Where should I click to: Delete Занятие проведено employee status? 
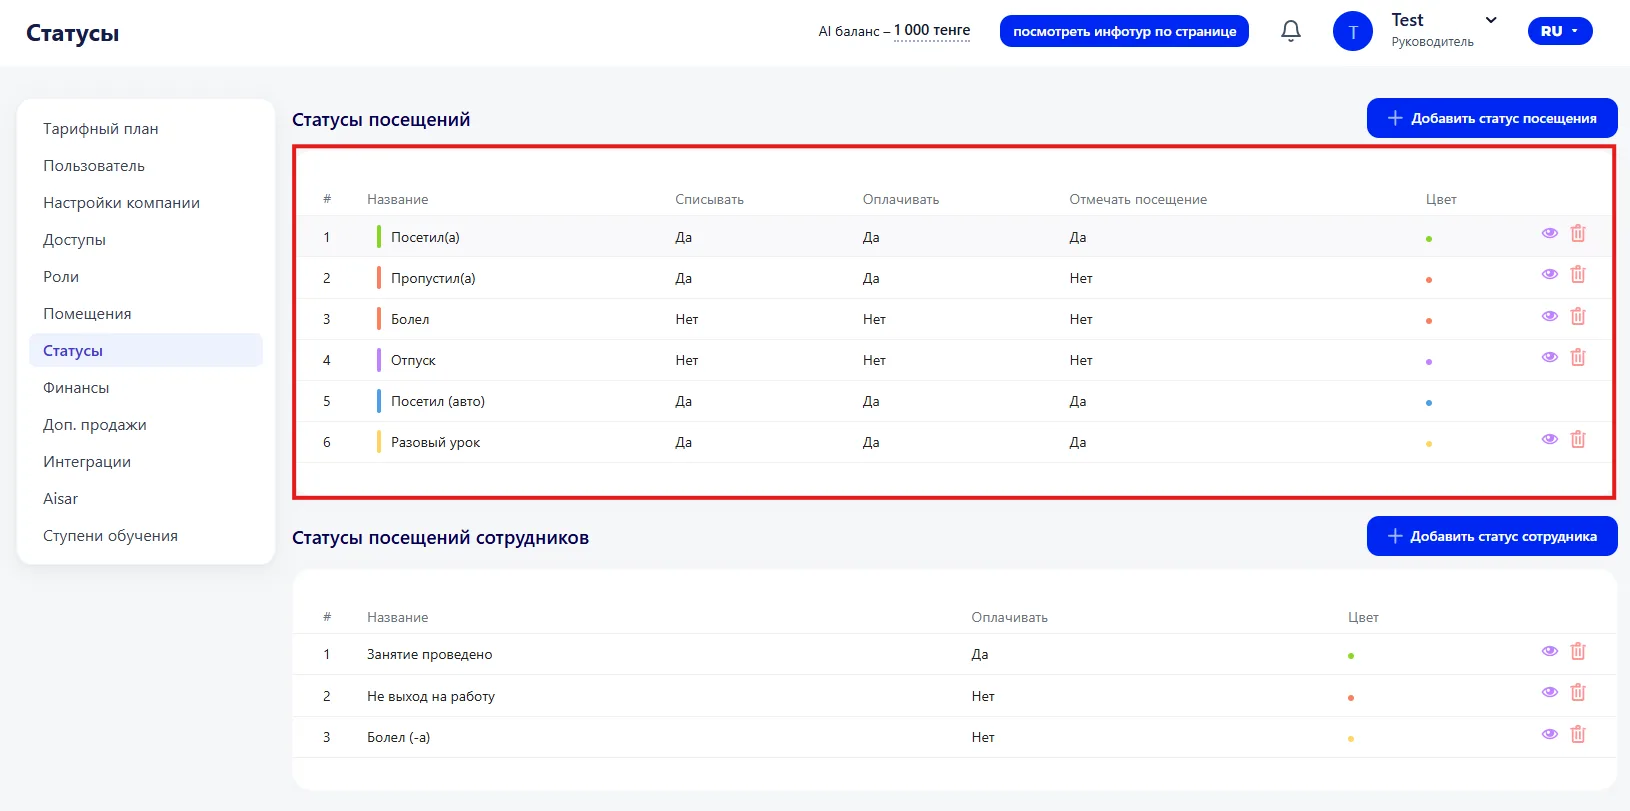coord(1578,651)
